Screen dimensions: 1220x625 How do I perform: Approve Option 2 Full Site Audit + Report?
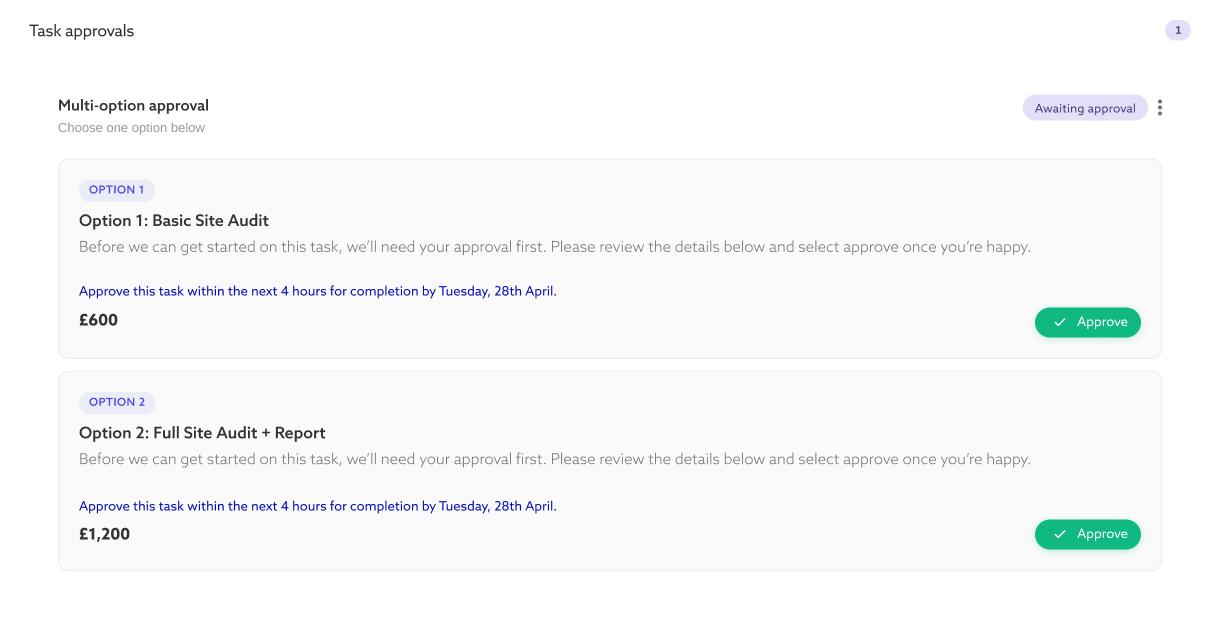(1088, 534)
